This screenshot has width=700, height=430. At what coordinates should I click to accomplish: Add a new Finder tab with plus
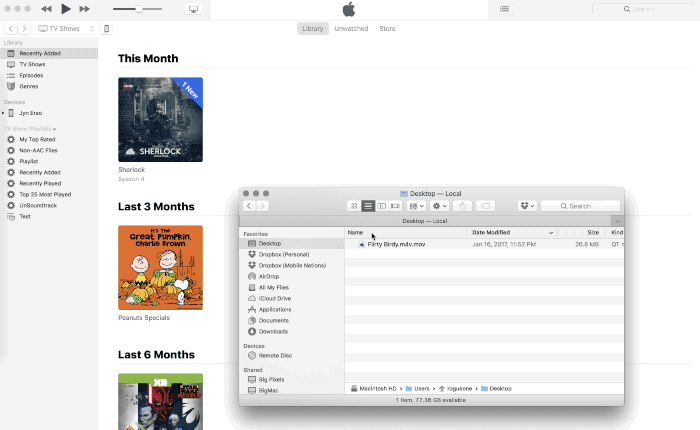[617, 221]
